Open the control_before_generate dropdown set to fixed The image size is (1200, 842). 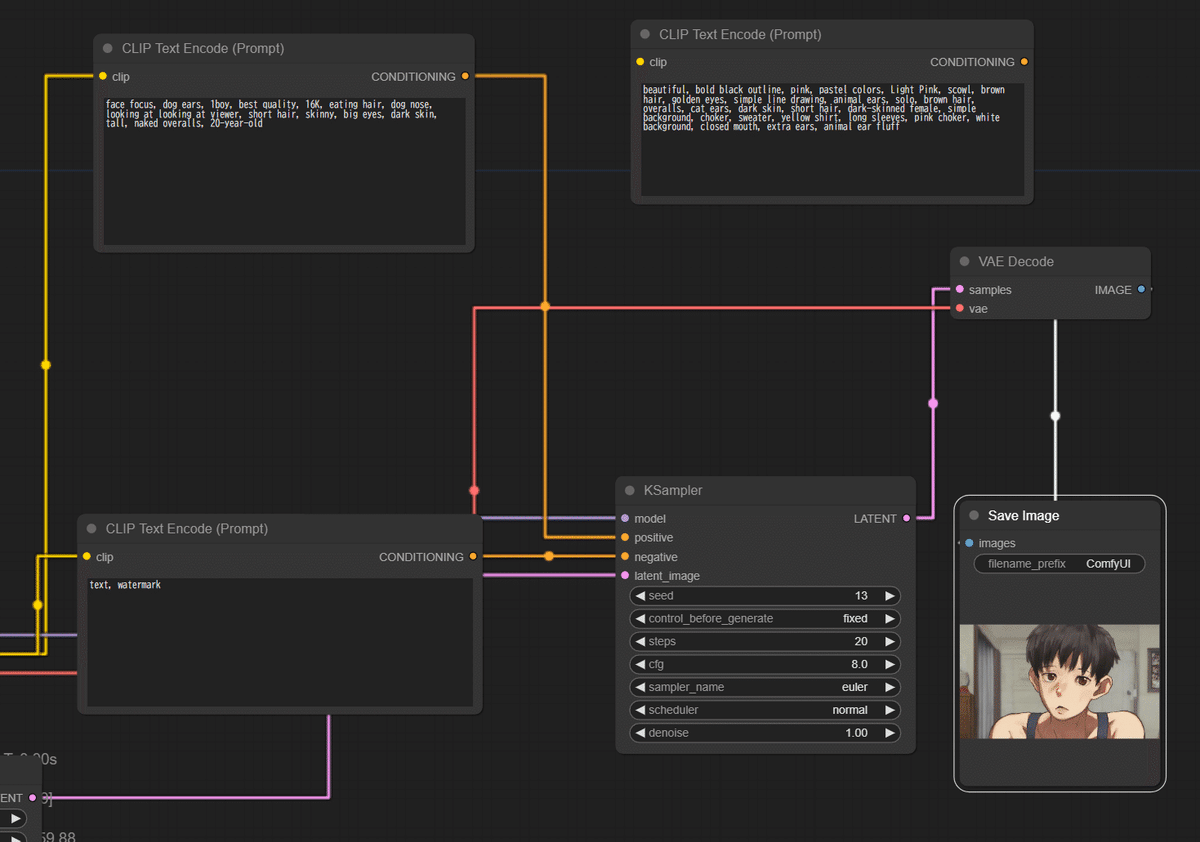[x=765, y=618]
